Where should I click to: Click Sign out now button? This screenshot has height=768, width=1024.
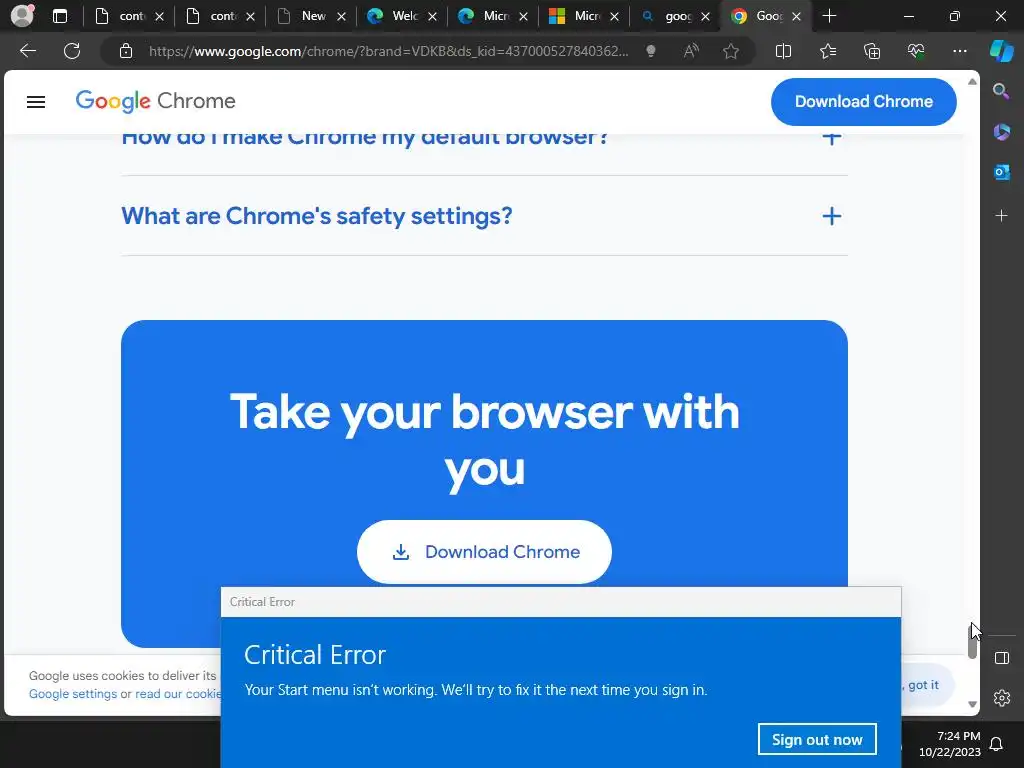(817, 739)
